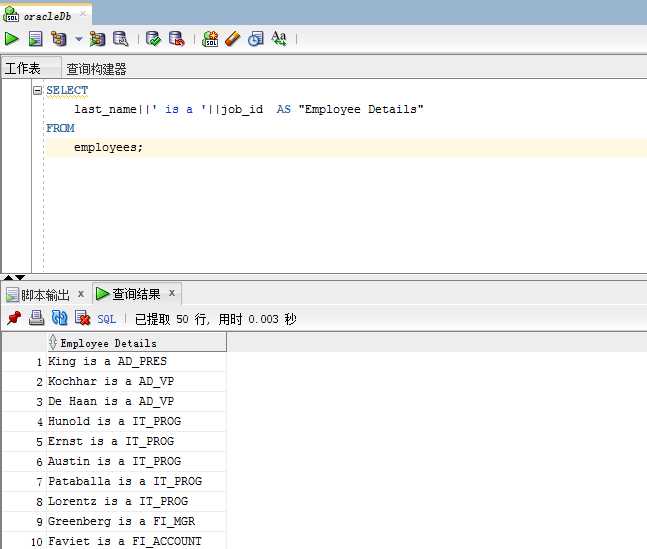Select row Austin is a IT_PROG

pos(114,461)
